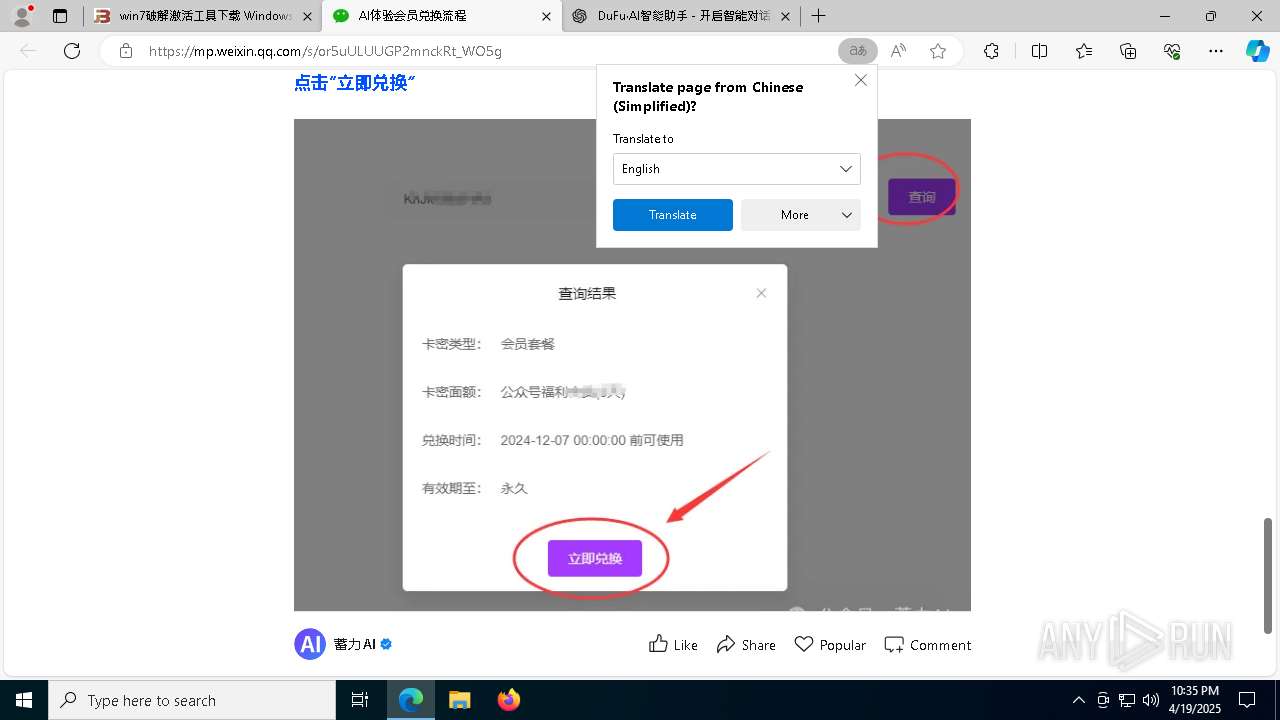Image resolution: width=1280 pixels, height=720 pixels.
Task: Close the win7 activation tool tab
Action: (306, 16)
